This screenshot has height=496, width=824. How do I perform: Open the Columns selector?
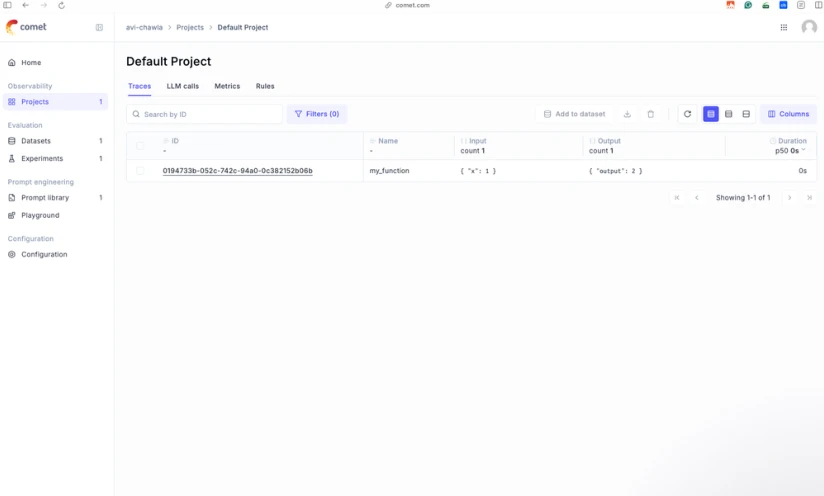point(788,114)
